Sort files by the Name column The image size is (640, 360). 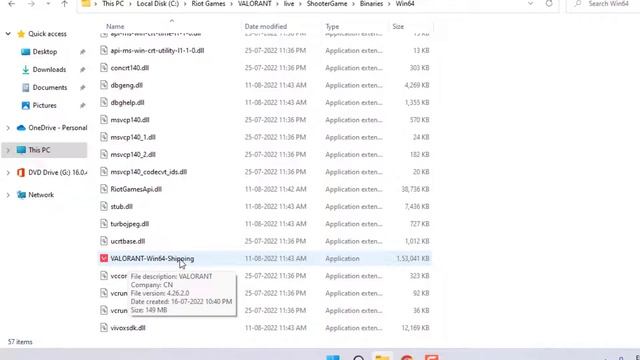pyautogui.click(x=115, y=27)
